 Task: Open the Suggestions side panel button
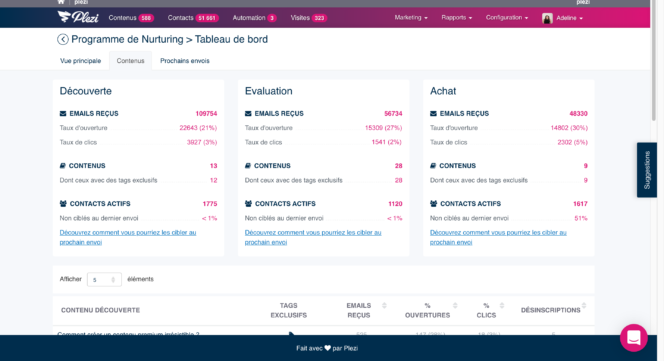[x=647, y=170]
